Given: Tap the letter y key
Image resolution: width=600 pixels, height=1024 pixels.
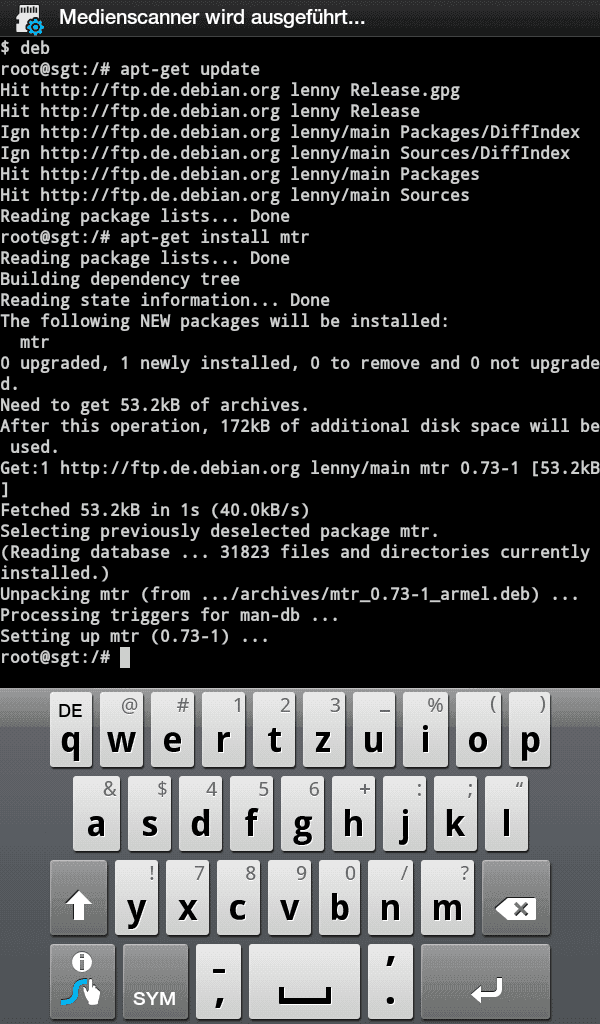Looking at the screenshot, I should coord(136,897).
